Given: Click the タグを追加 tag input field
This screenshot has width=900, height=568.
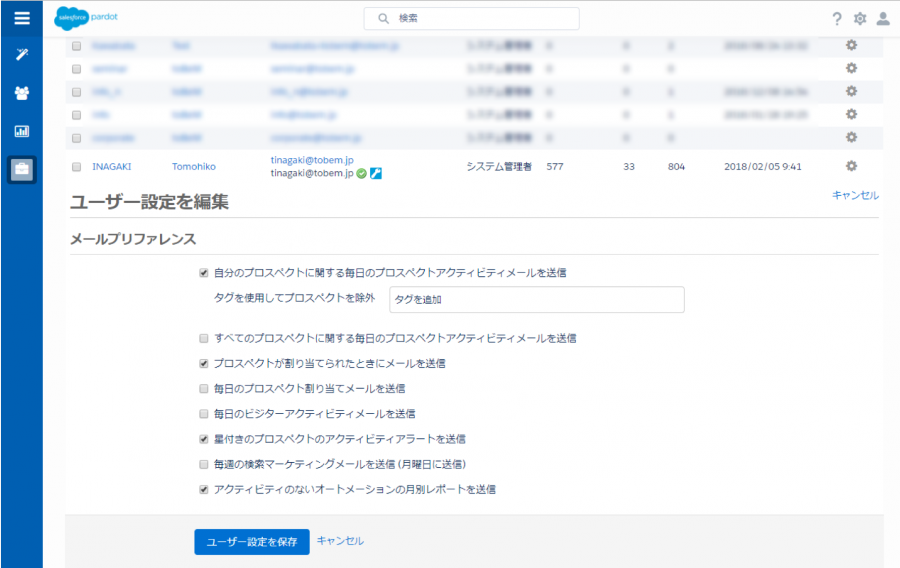Looking at the screenshot, I should 536,299.
